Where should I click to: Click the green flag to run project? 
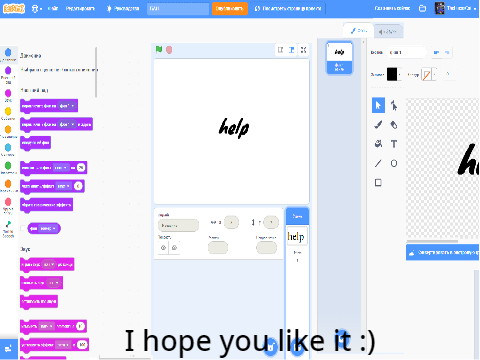tap(159, 50)
